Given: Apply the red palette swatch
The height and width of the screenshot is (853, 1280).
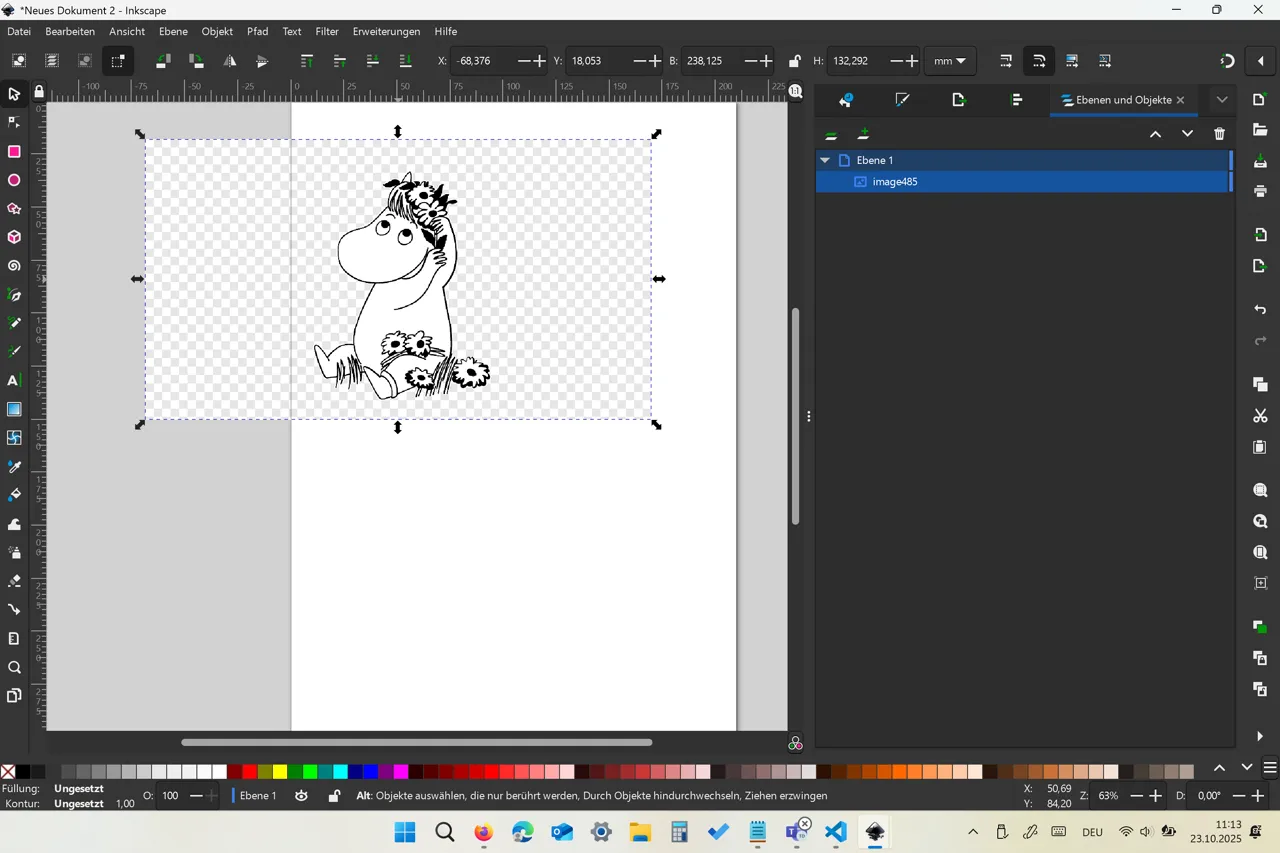Looking at the screenshot, I should tap(249, 772).
